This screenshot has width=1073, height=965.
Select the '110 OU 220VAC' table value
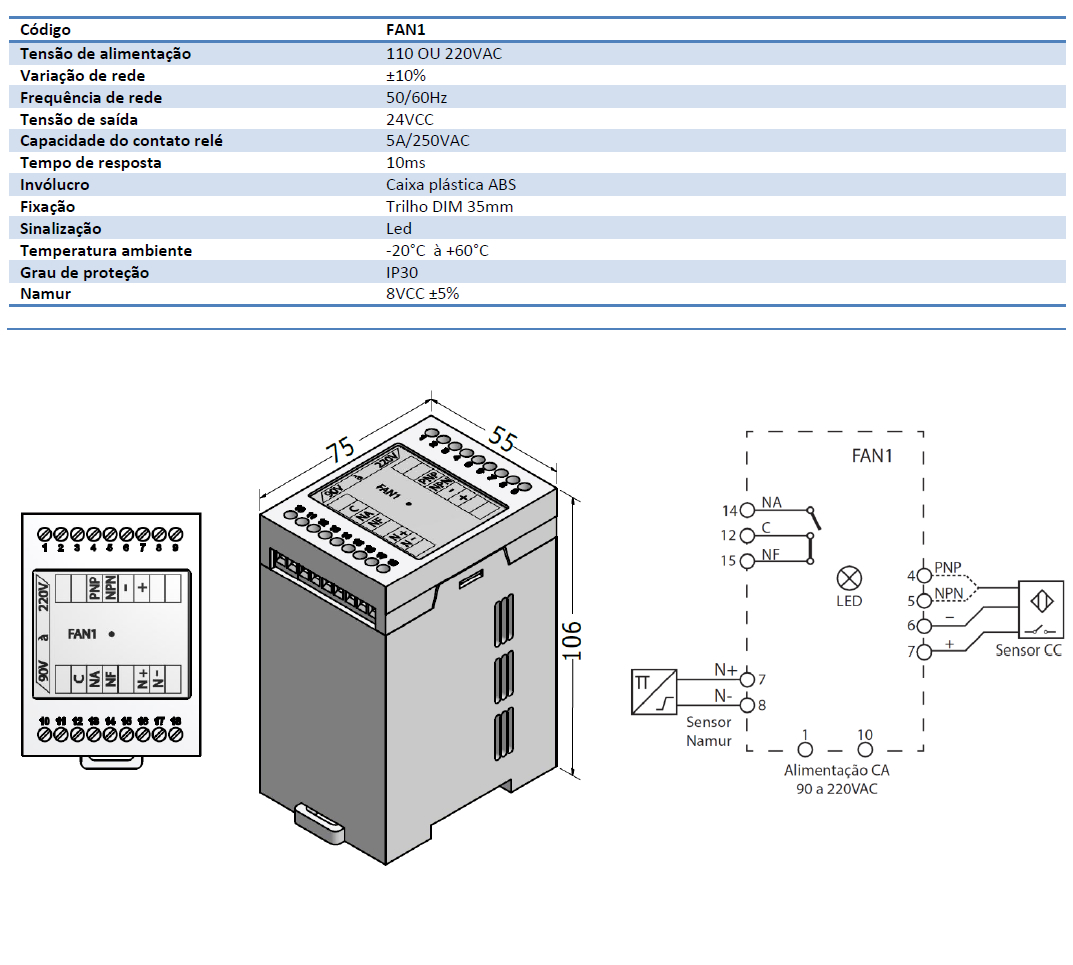coord(443,53)
